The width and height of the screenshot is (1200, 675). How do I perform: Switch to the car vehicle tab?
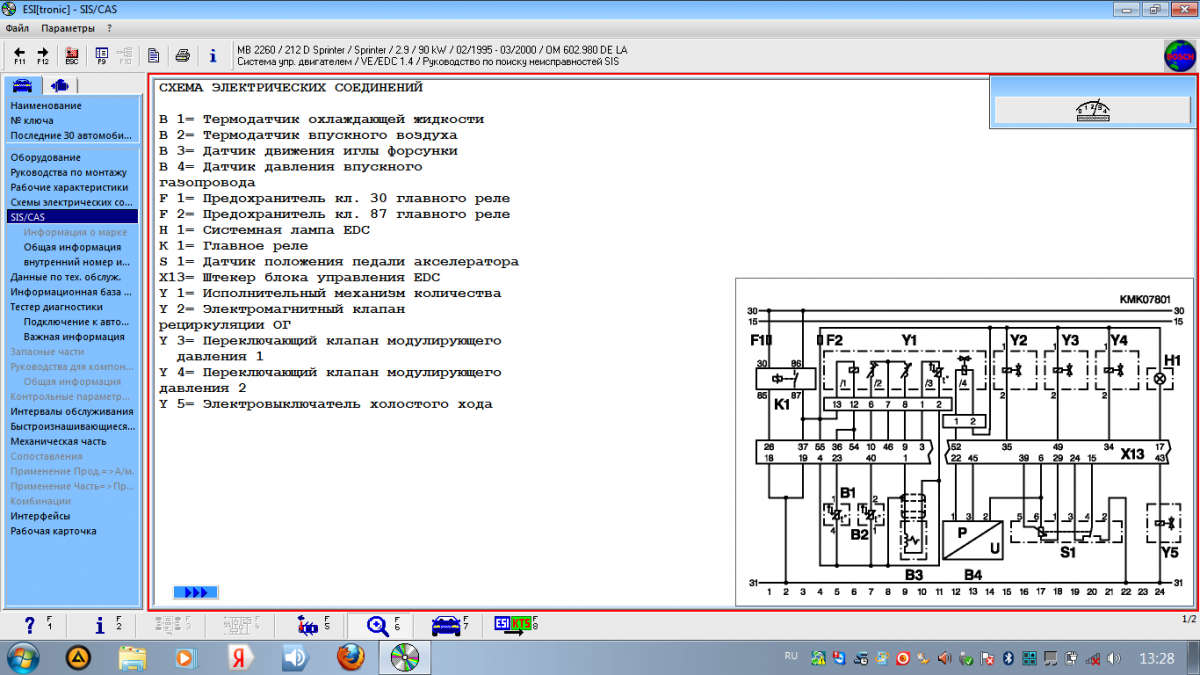pyautogui.click(x=23, y=85)
